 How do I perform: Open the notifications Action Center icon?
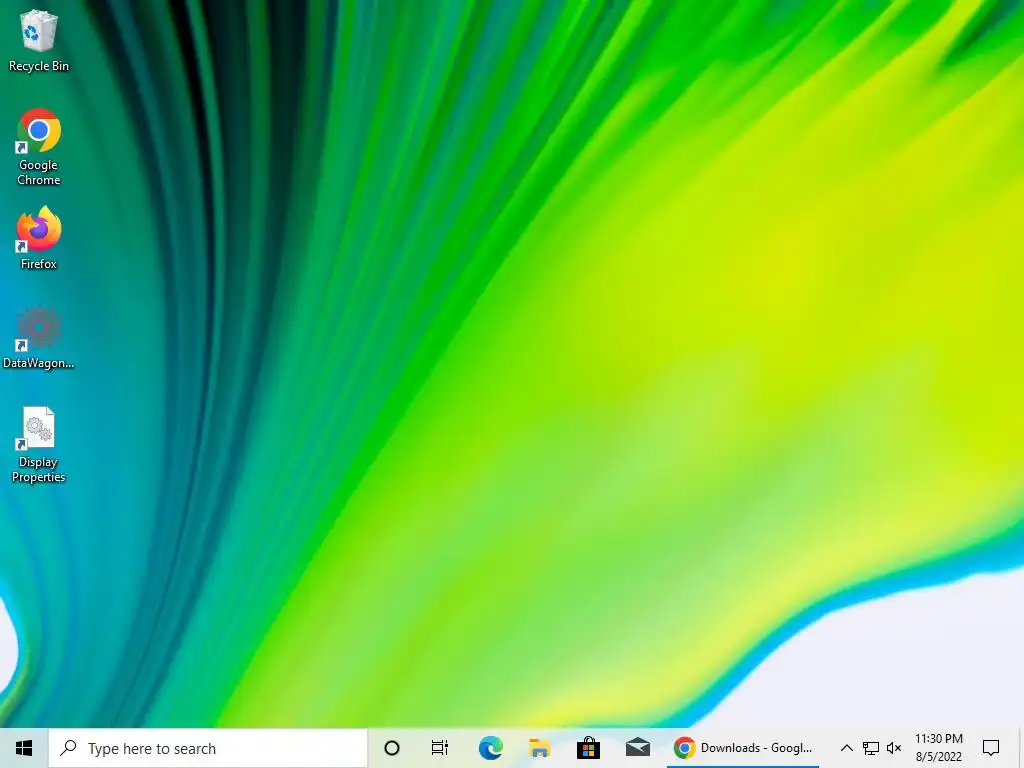[991, 748]
